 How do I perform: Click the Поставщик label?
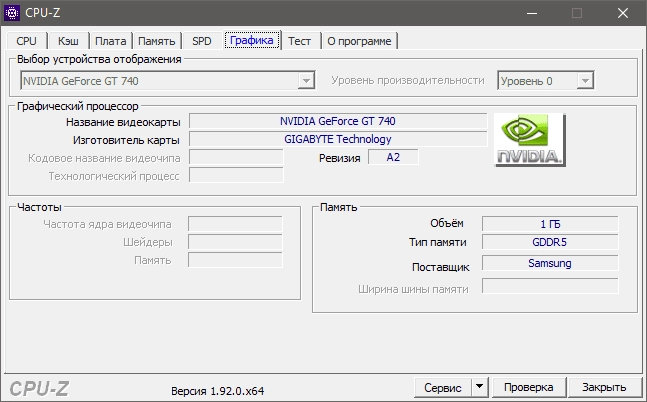(x=441, y=267)
